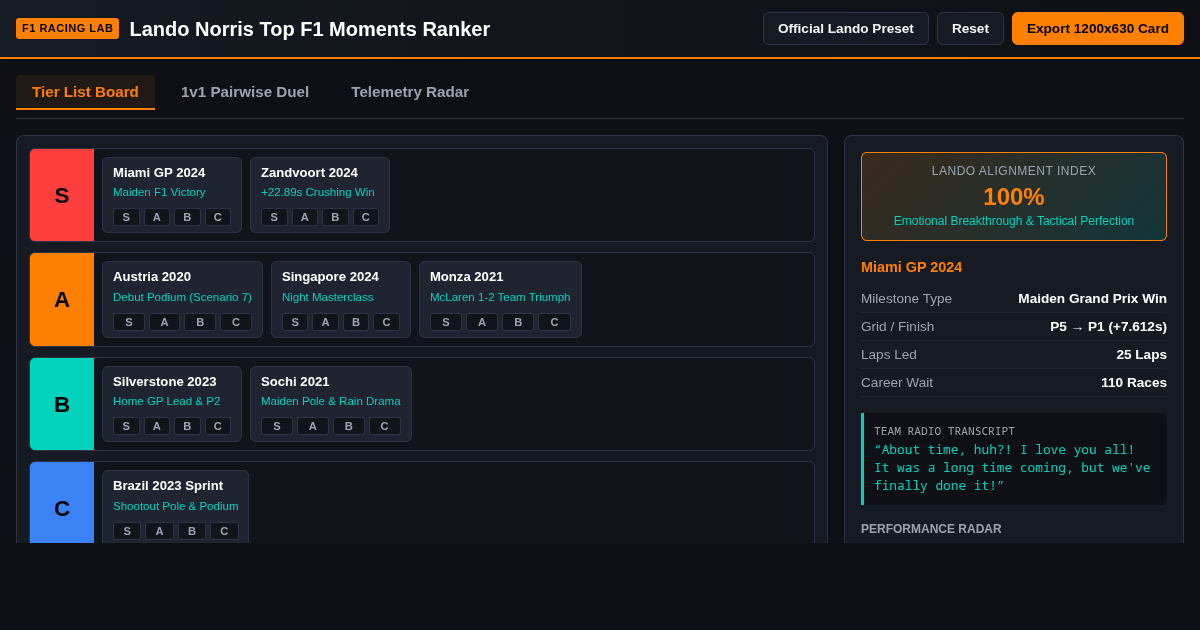Select the Miami GP 2024 card title

pyautogui.click(x=159, y=172)
